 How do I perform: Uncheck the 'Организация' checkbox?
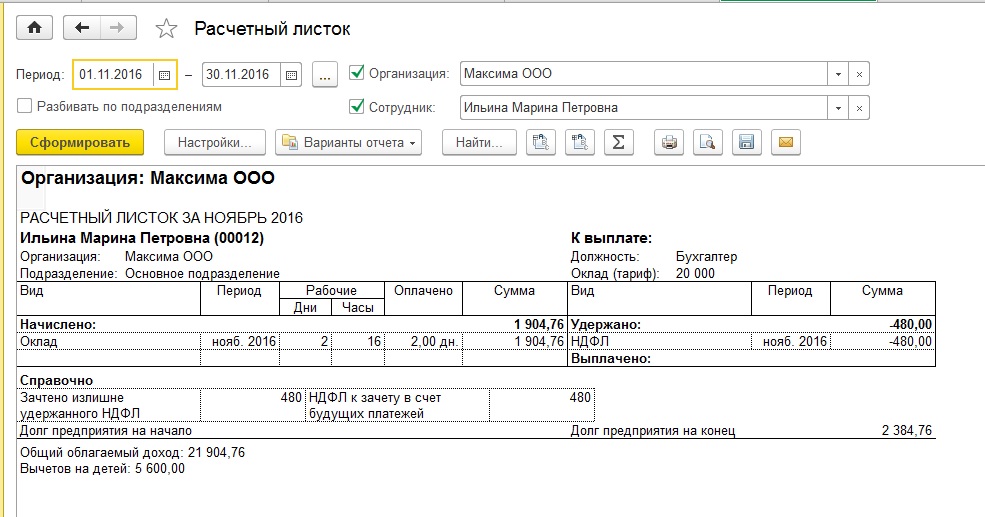356,73
